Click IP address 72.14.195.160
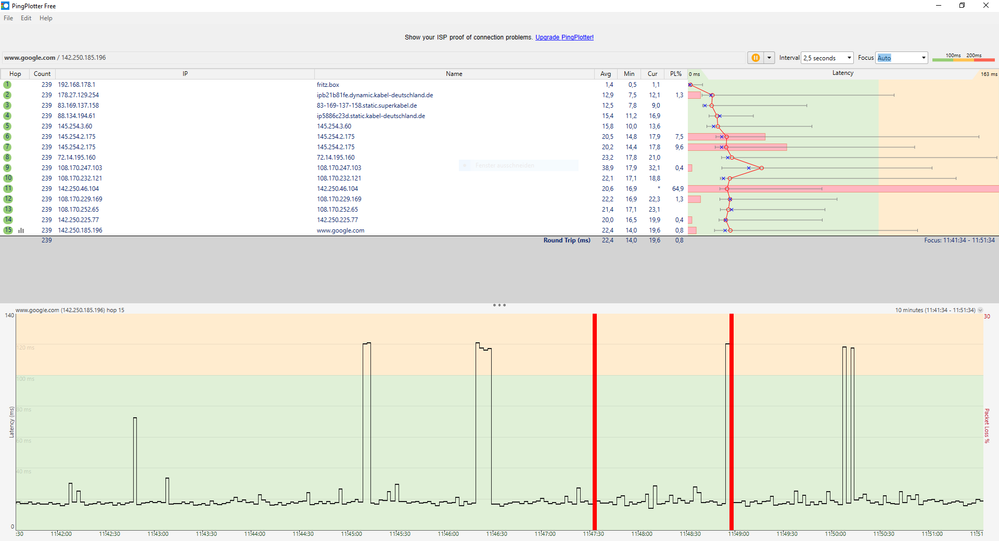The image size is (999, 541). [76, 157]
